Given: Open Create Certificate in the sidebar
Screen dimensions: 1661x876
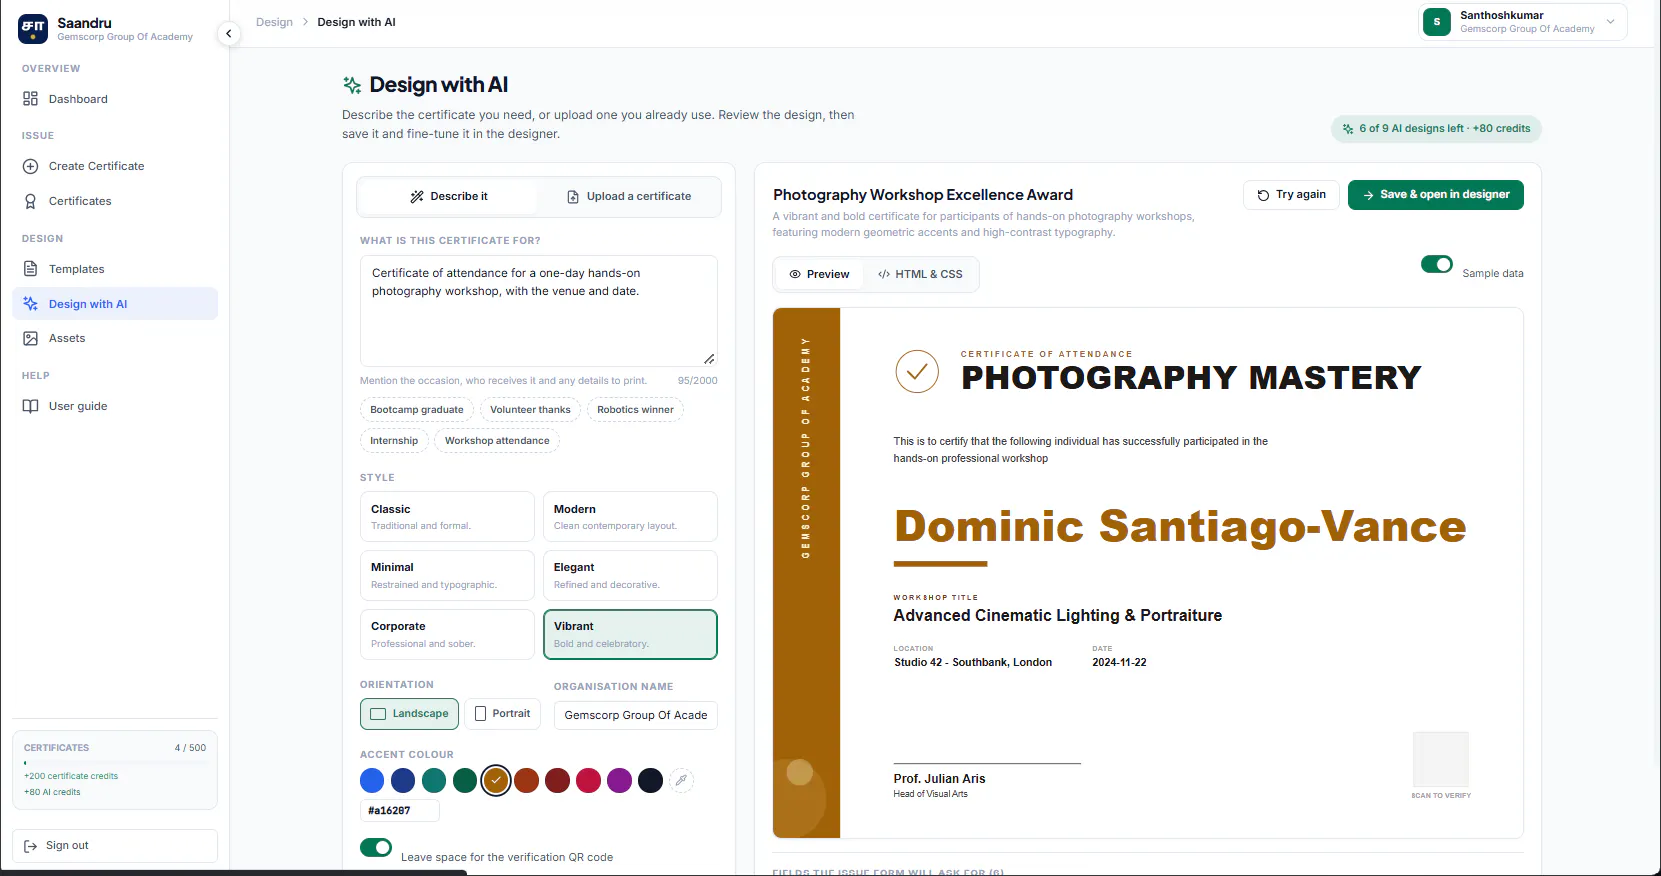Looking at the screenshot, I should pyautogui.click(x=115, y=166).
